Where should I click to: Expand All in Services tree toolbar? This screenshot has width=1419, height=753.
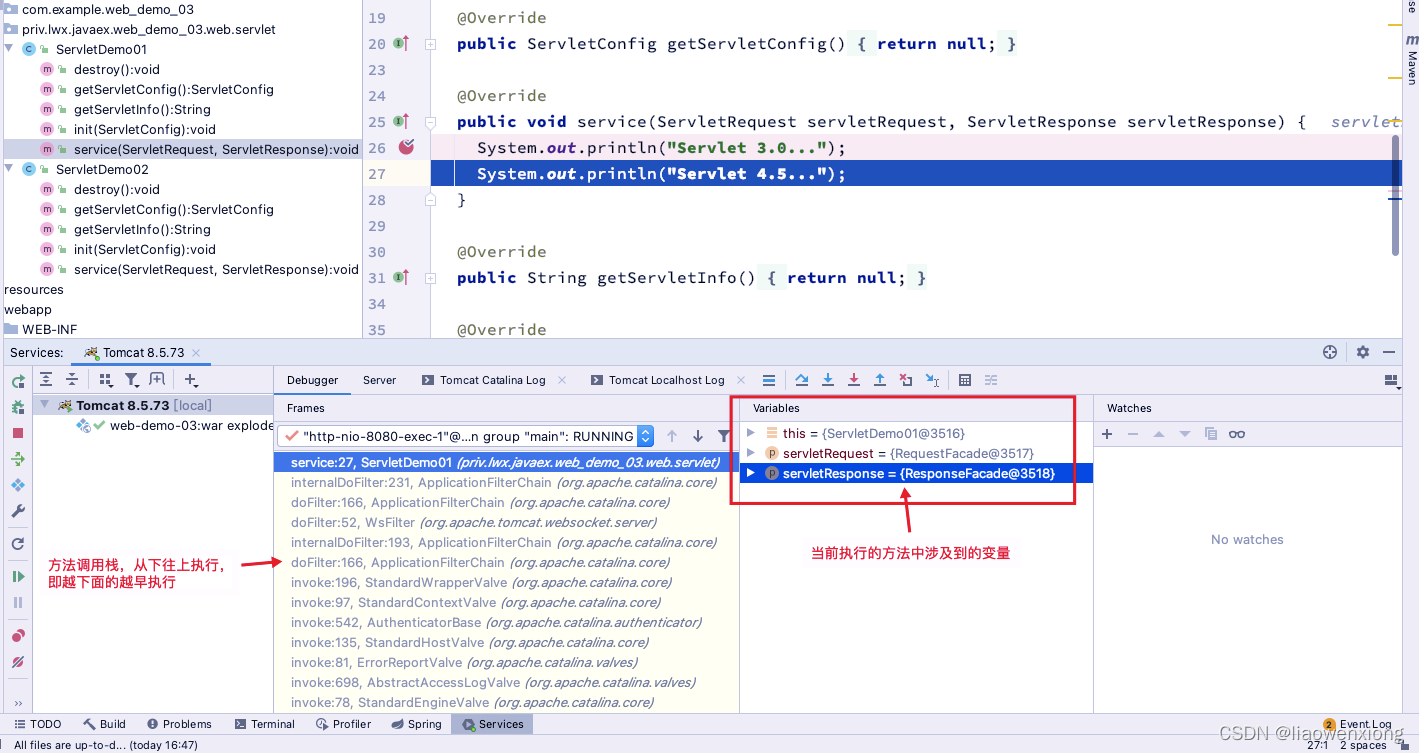(x=46, y=380)
